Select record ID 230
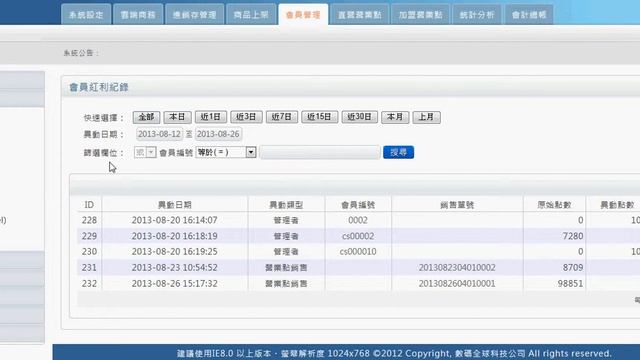Image resolution: width=640 pixels, height=360 pixels. [89, 252]
